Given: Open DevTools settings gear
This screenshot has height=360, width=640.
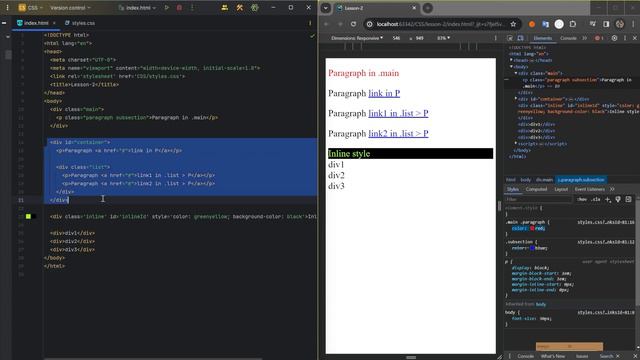Looking at the screenshot, I should click(x=614, y=38).
